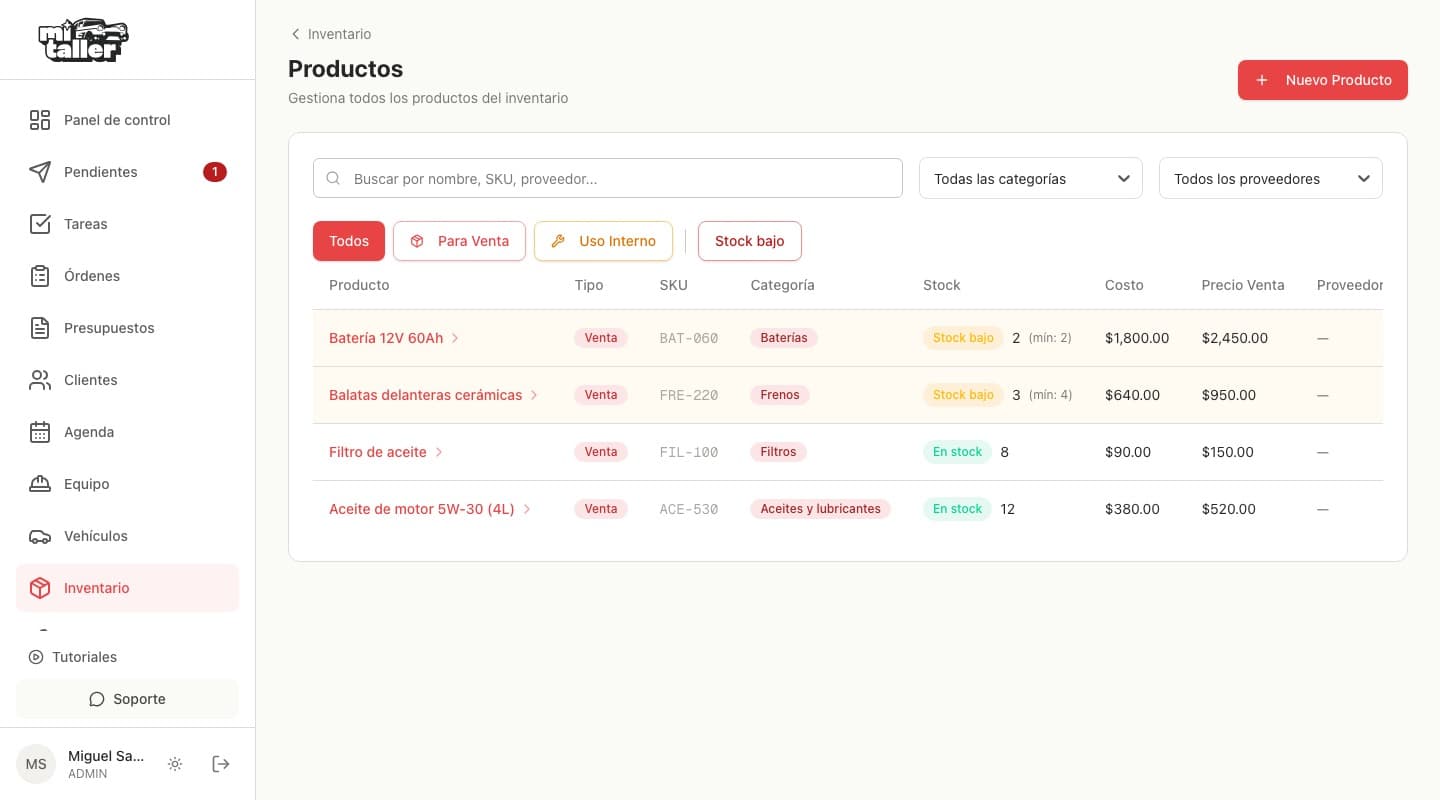Image resolution: width=1440 pixels, height=800 pixels.
Task: Click the Aceites y lubricantes tag
Action: (820, 509)
